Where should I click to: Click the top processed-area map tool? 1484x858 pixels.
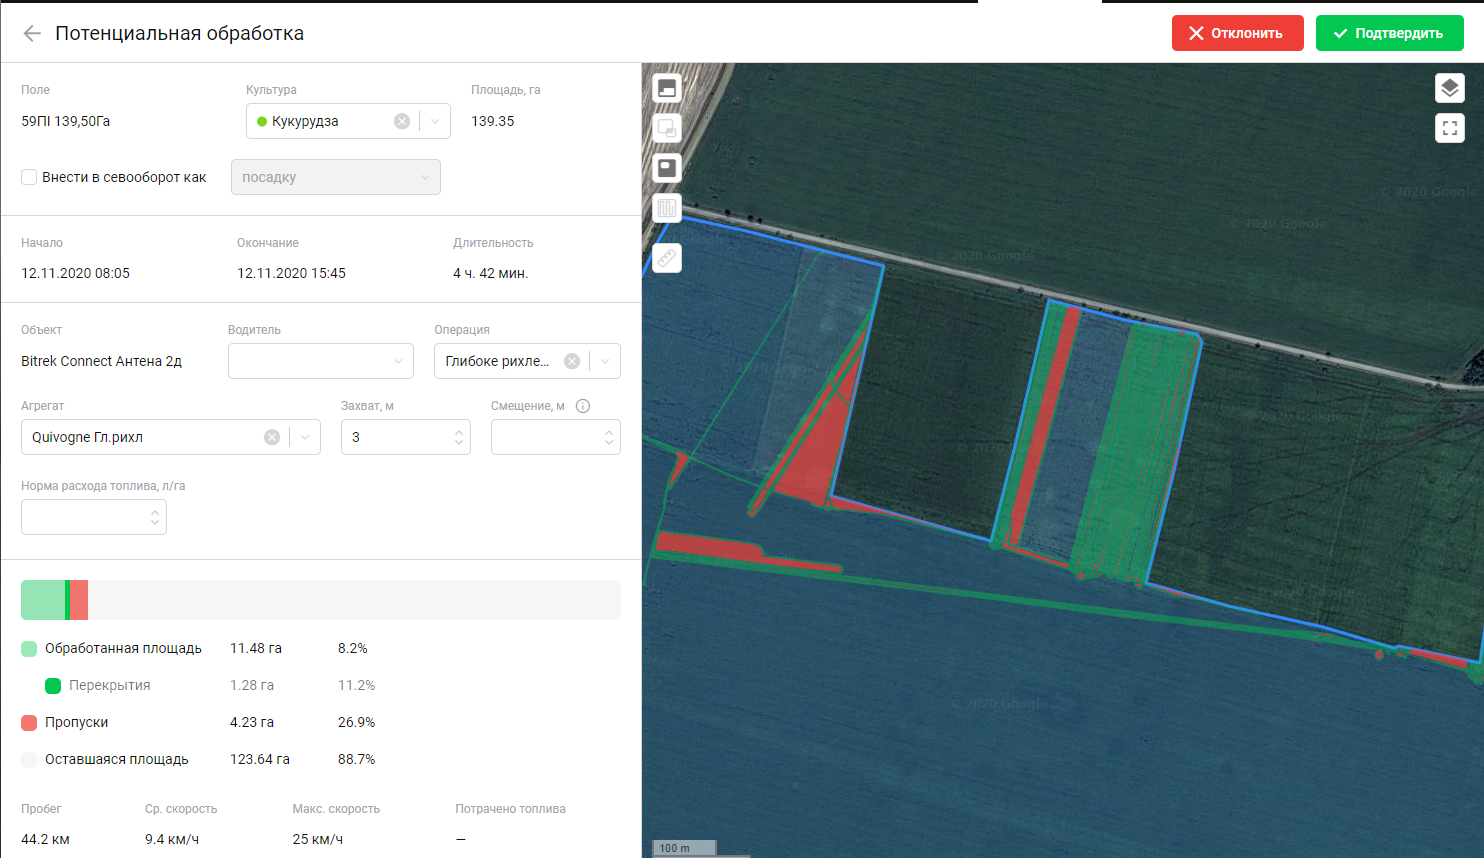pos(667,88)
